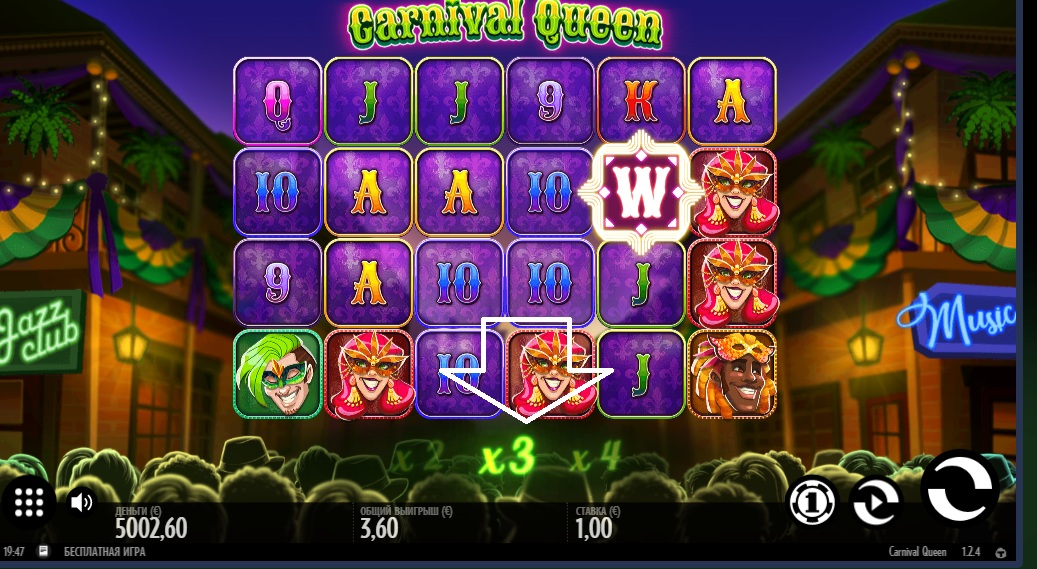The width and height of the screenshot is (1037, 569).
Task: Click the orange-masked man symbol
Action: click(x=731, y=374)
